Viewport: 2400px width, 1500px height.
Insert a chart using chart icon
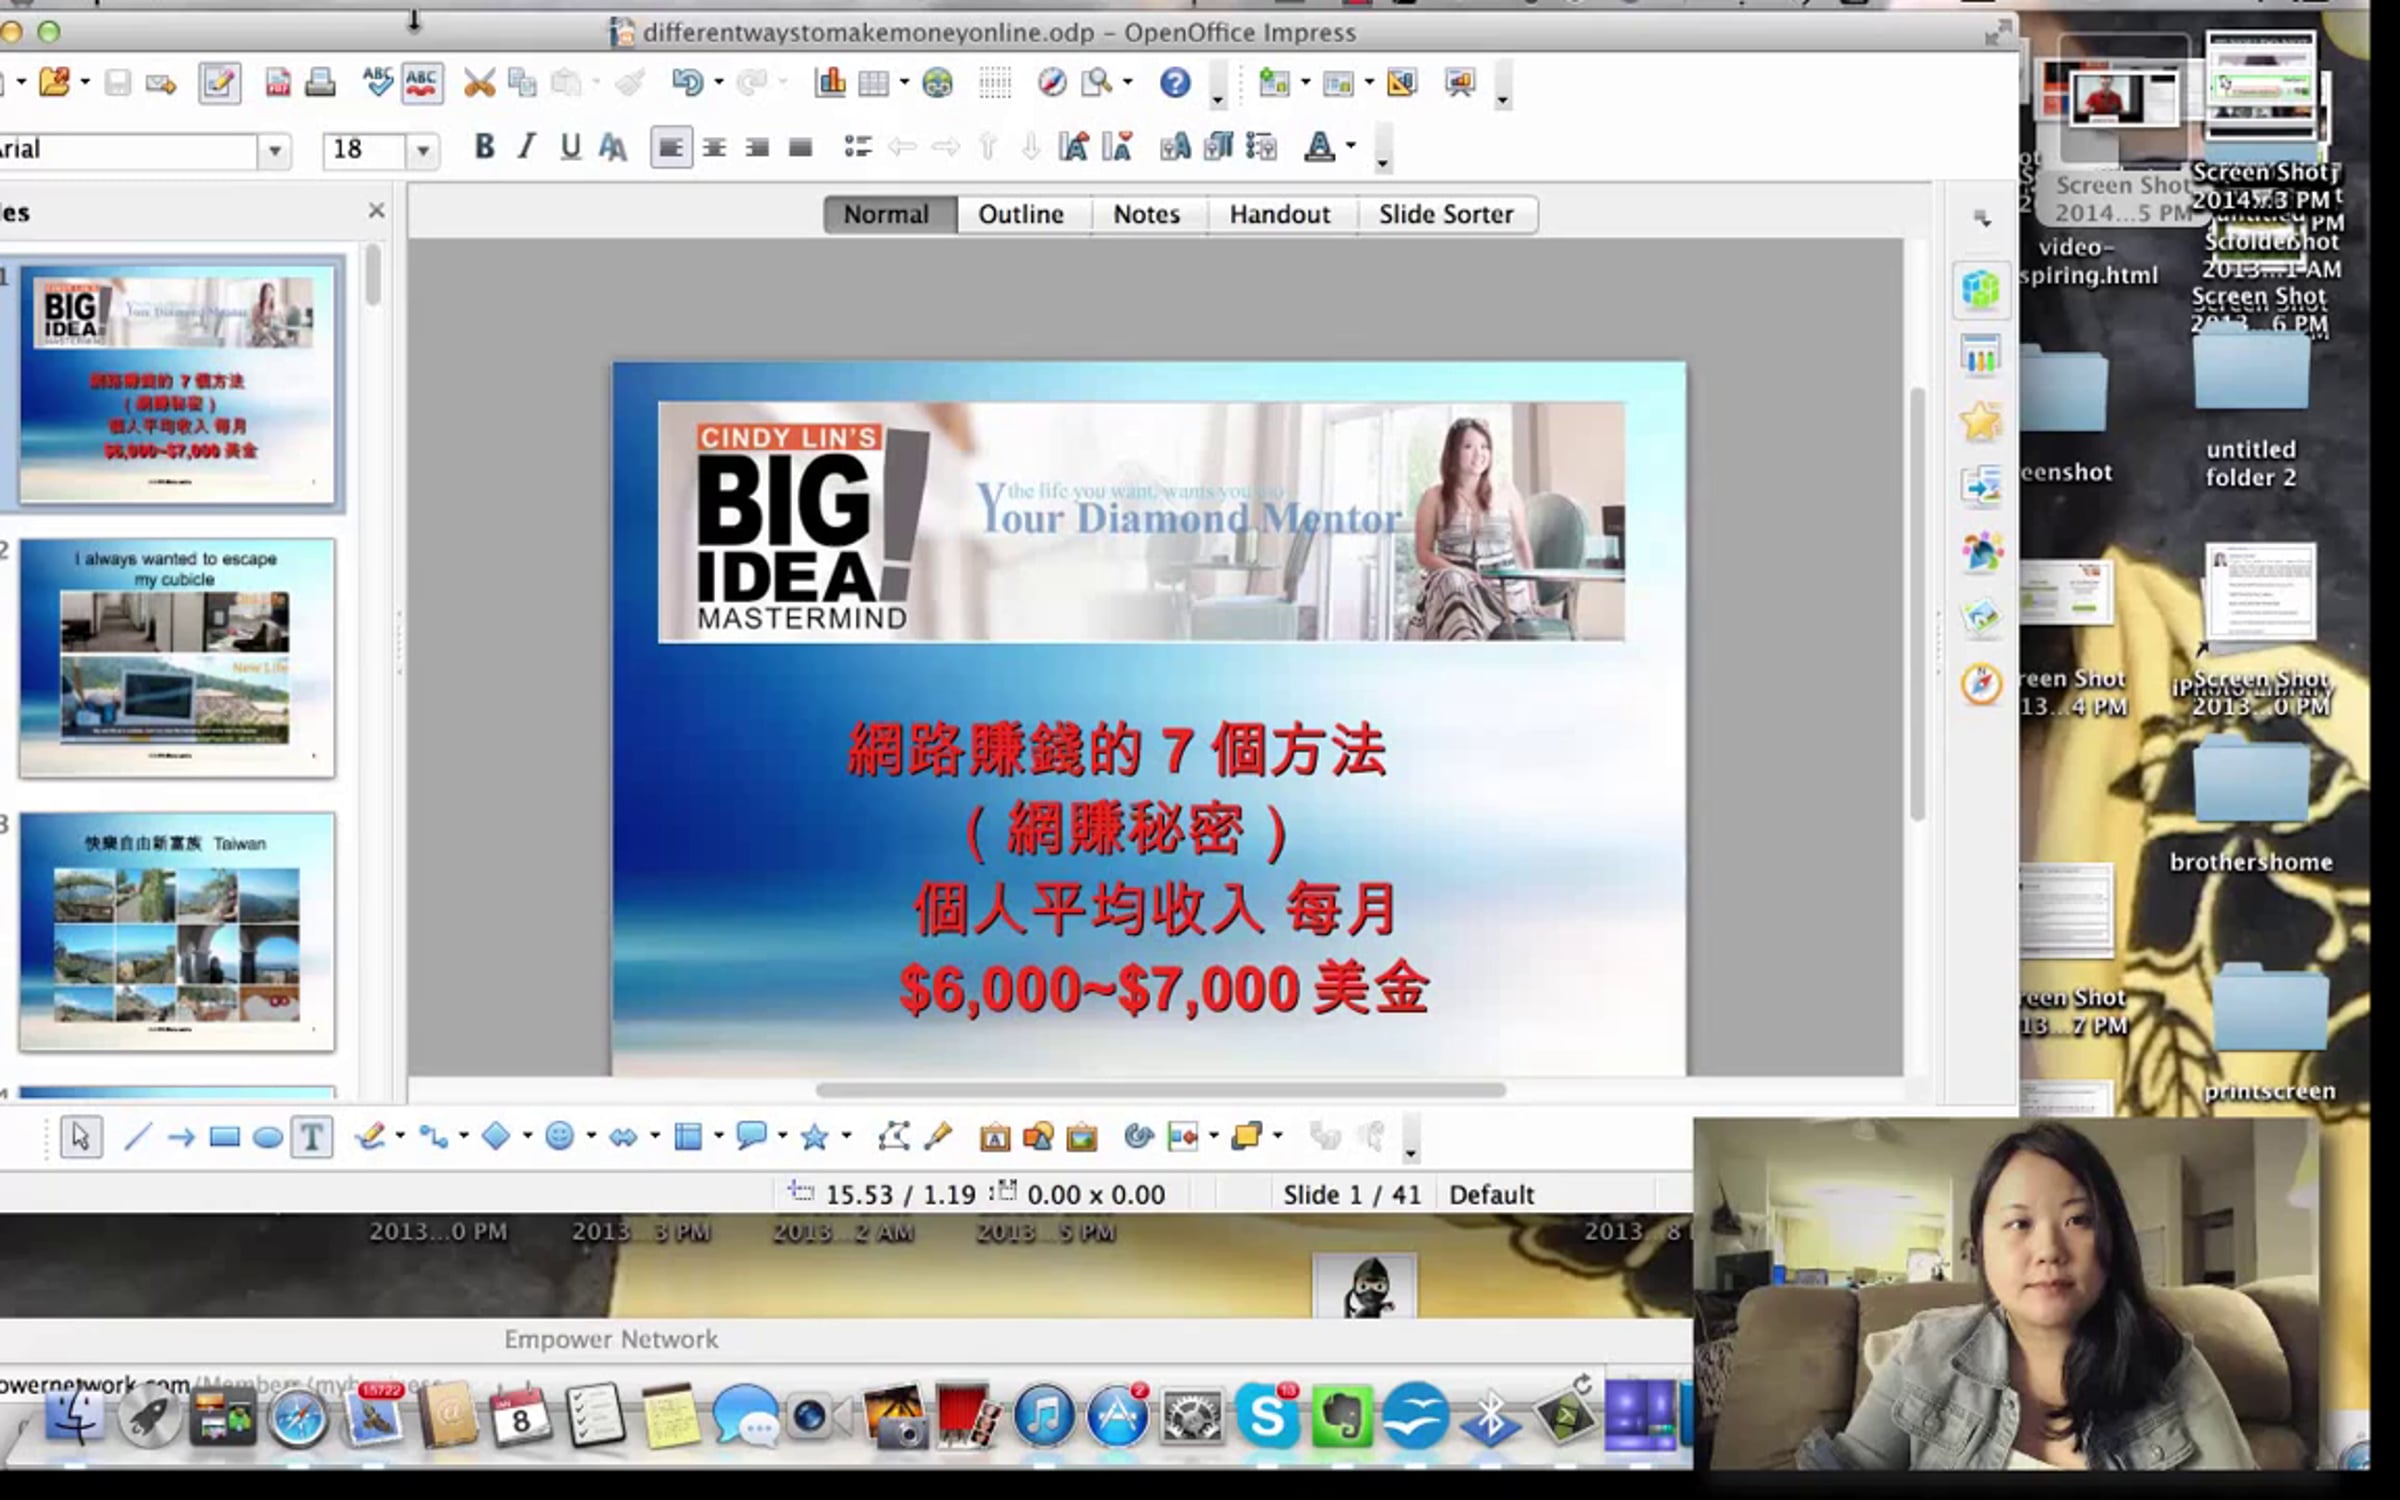tap(830, 83)
